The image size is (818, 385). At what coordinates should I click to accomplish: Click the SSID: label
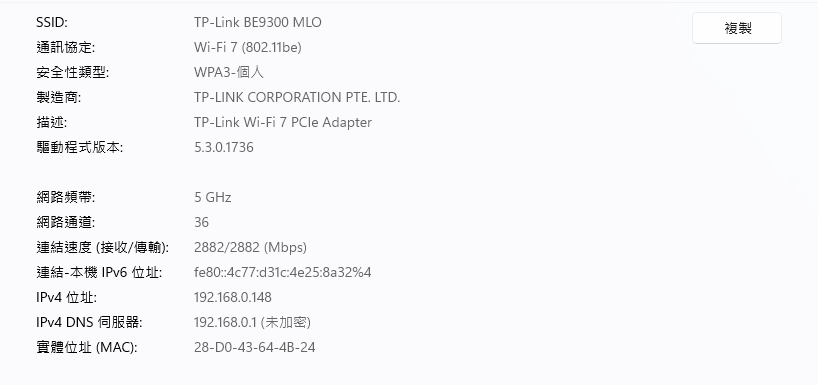pos(52,22)
